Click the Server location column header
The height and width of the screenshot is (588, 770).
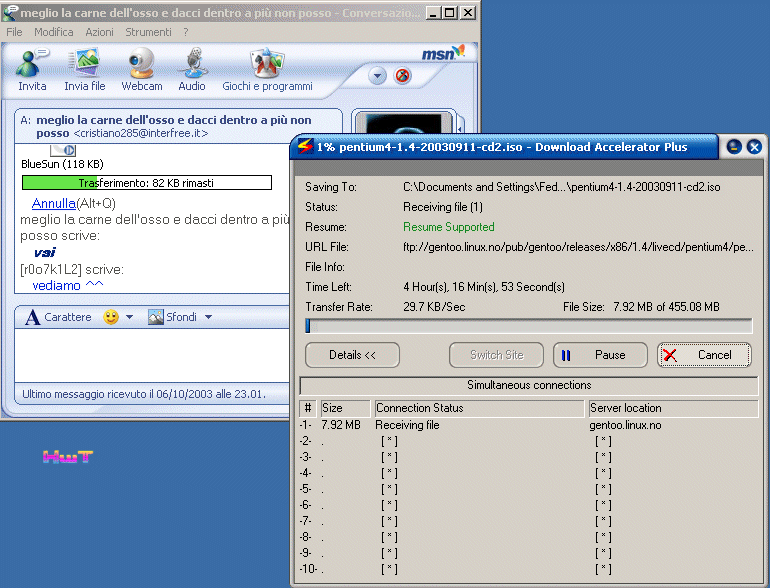[673, 408]
